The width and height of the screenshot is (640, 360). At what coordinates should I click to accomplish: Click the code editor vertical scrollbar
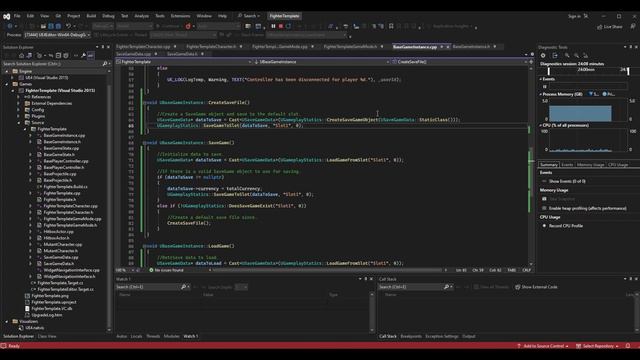(x=531, y=167)
